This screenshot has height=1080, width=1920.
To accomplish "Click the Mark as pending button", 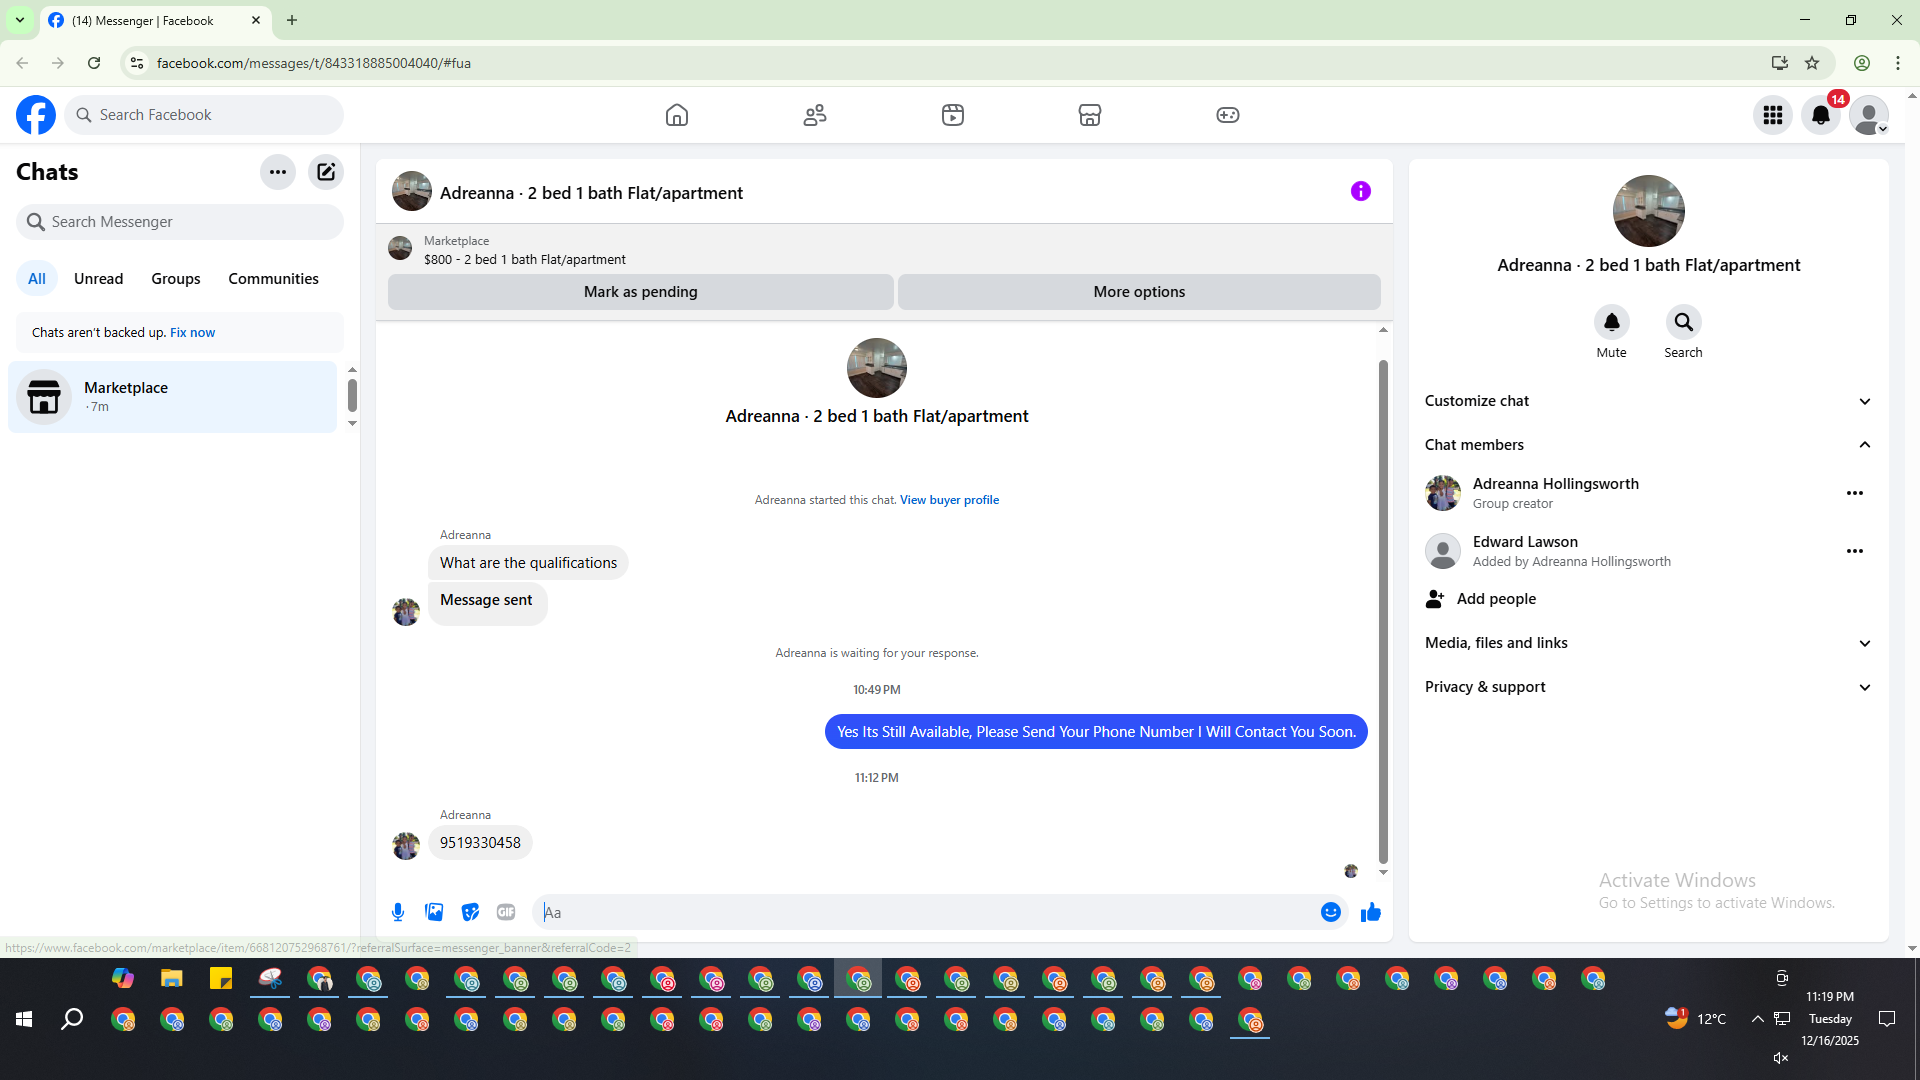I will [641, 292].
